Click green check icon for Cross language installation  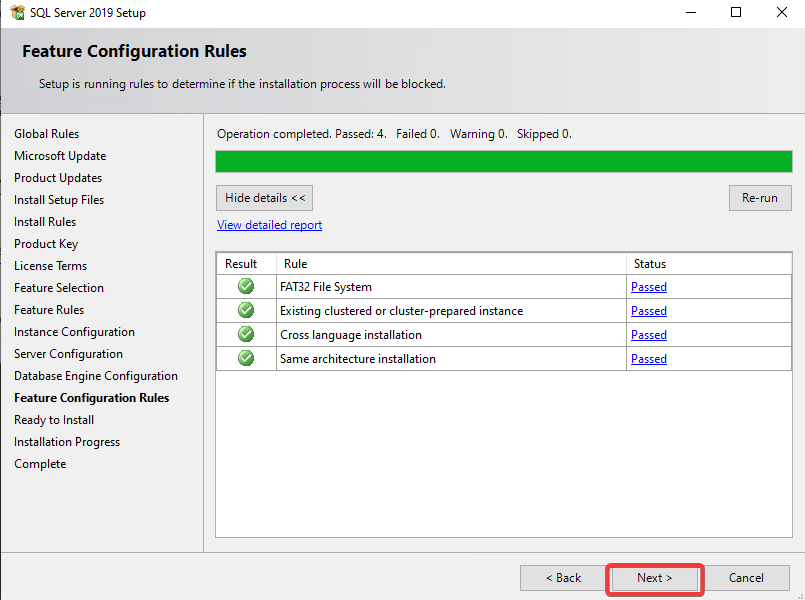click(x=246, y=334)
